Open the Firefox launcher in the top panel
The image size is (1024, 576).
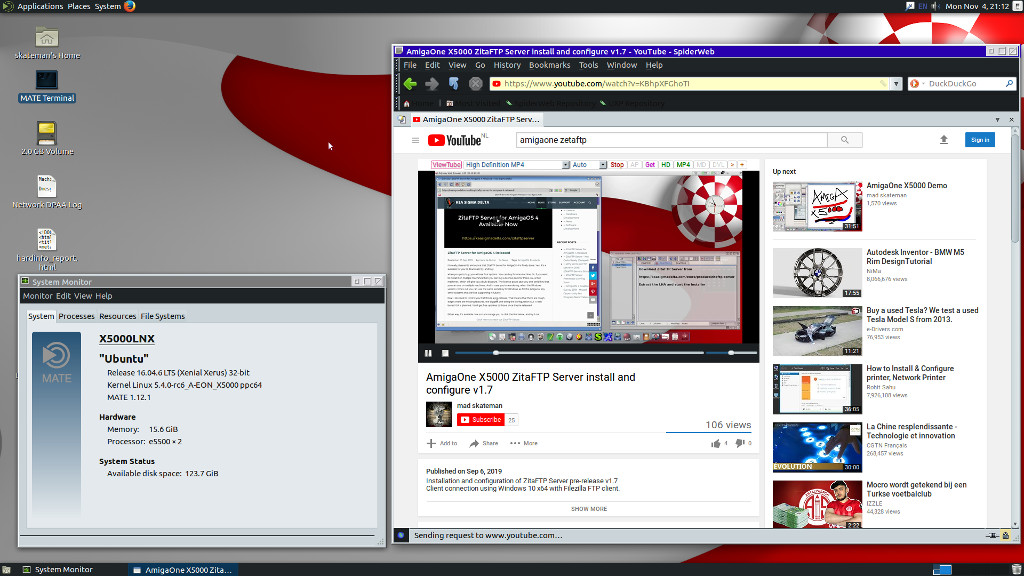point(129,7)
